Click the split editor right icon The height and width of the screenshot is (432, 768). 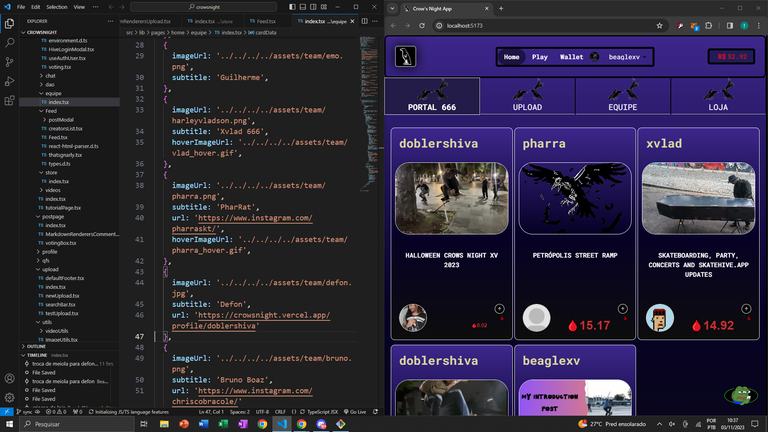click(x=364, y=21)
